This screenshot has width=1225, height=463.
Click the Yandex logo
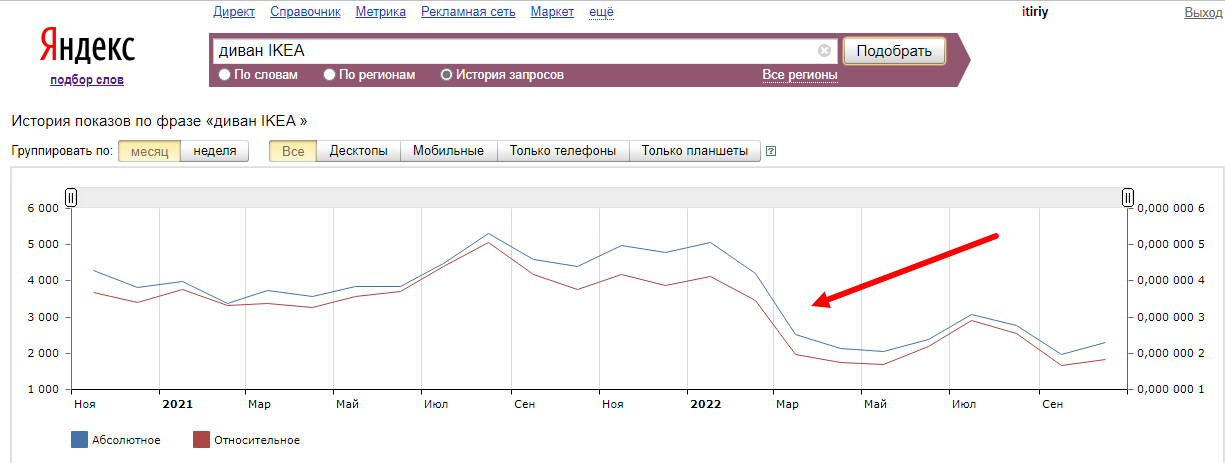87,47
